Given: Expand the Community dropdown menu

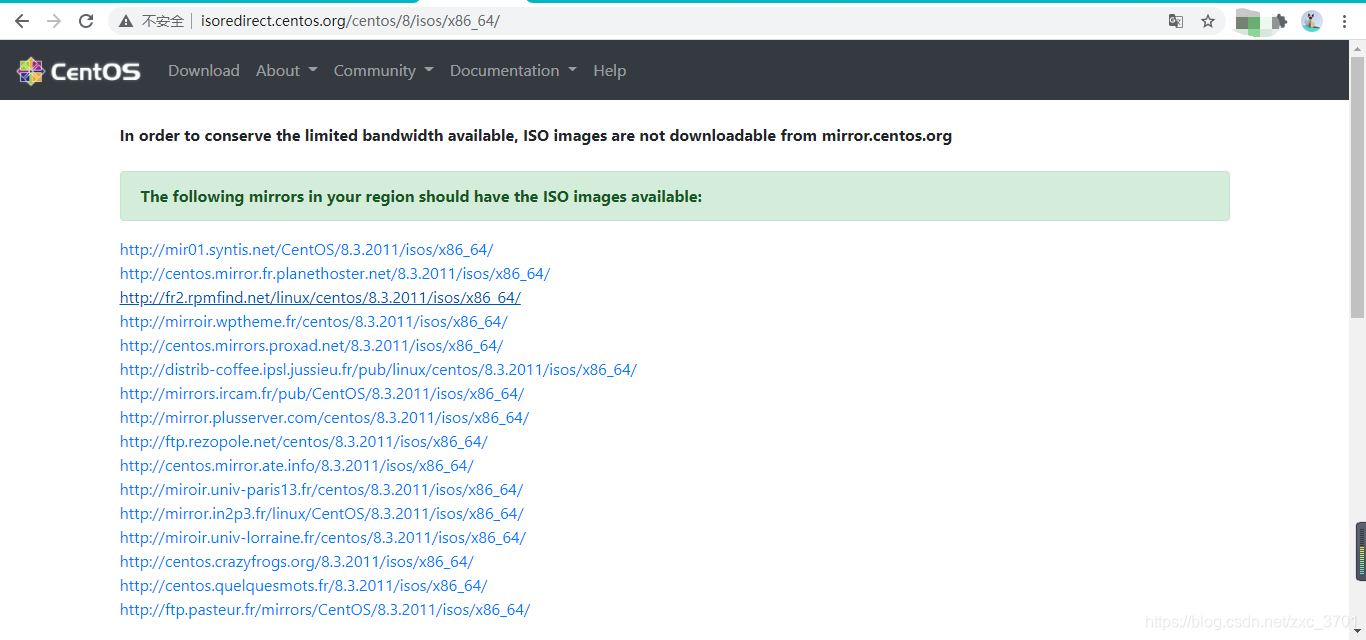Looking at the screenshot, I should tap(384, 71).
